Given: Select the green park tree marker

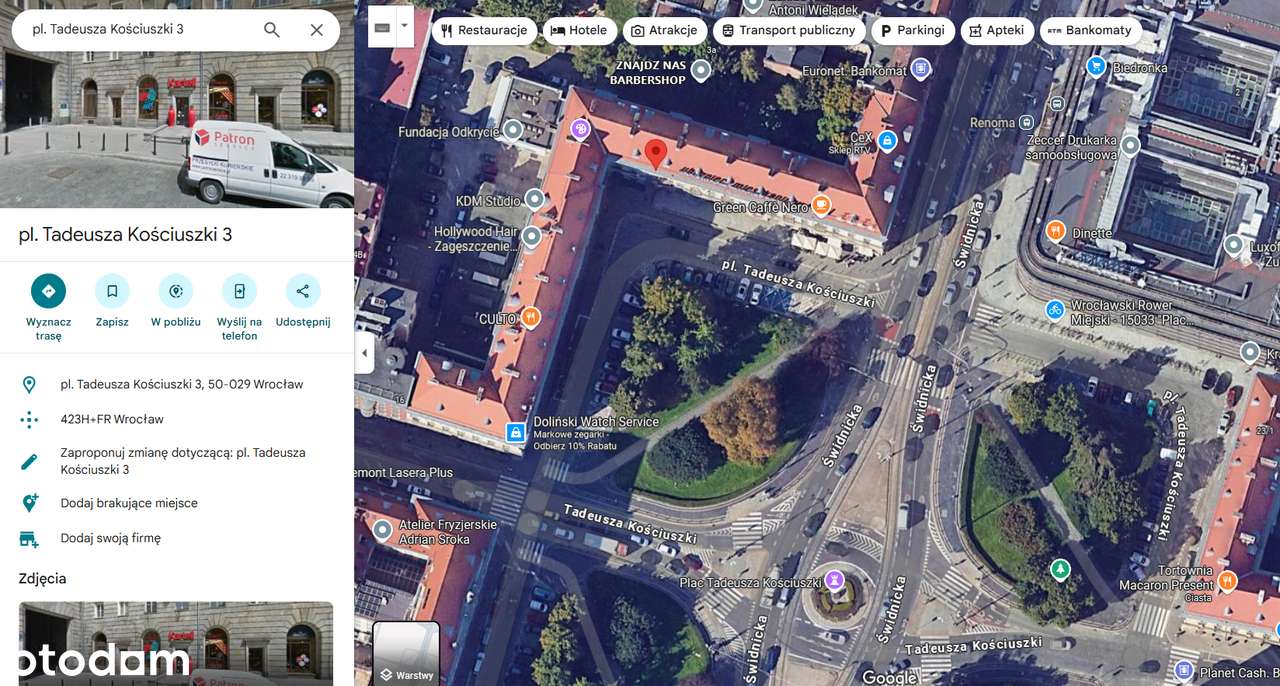Looking at the screenshot, I should [1059, 570].
